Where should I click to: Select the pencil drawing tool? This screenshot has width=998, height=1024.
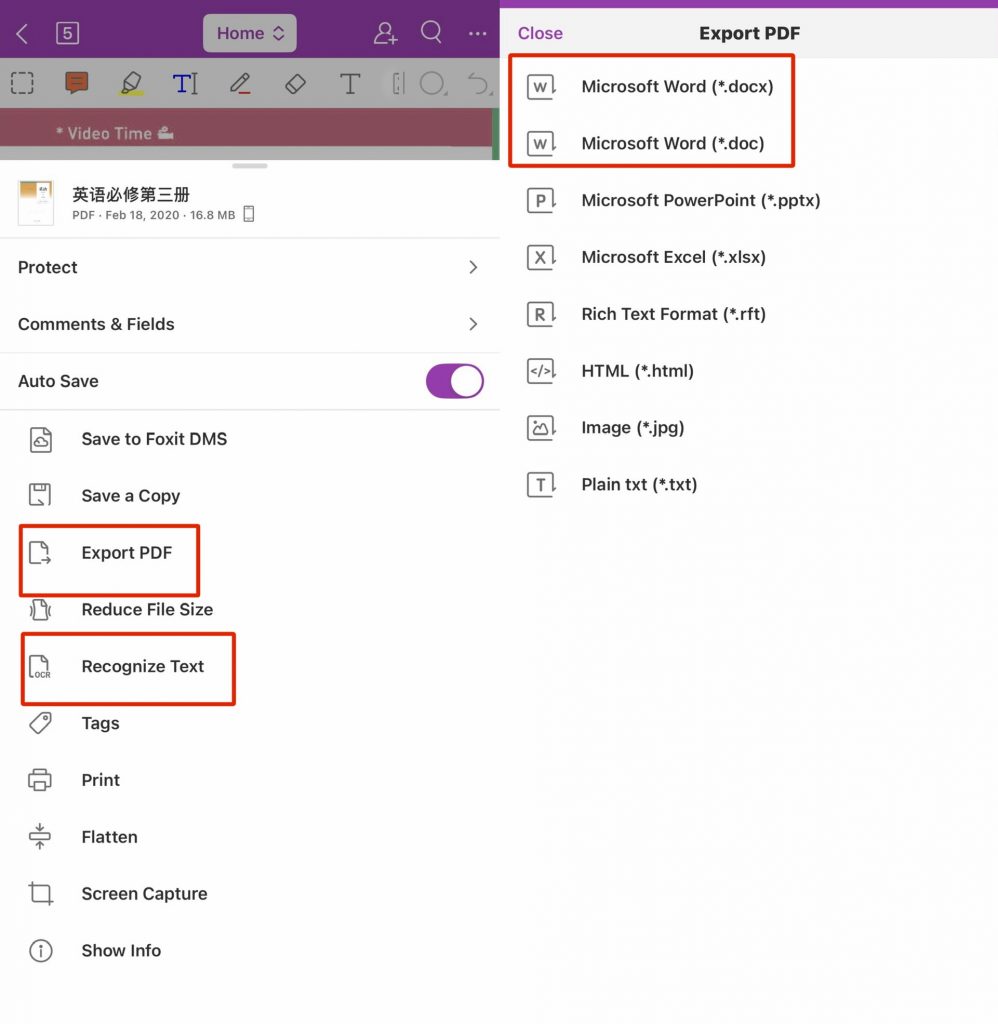(240, 84)
